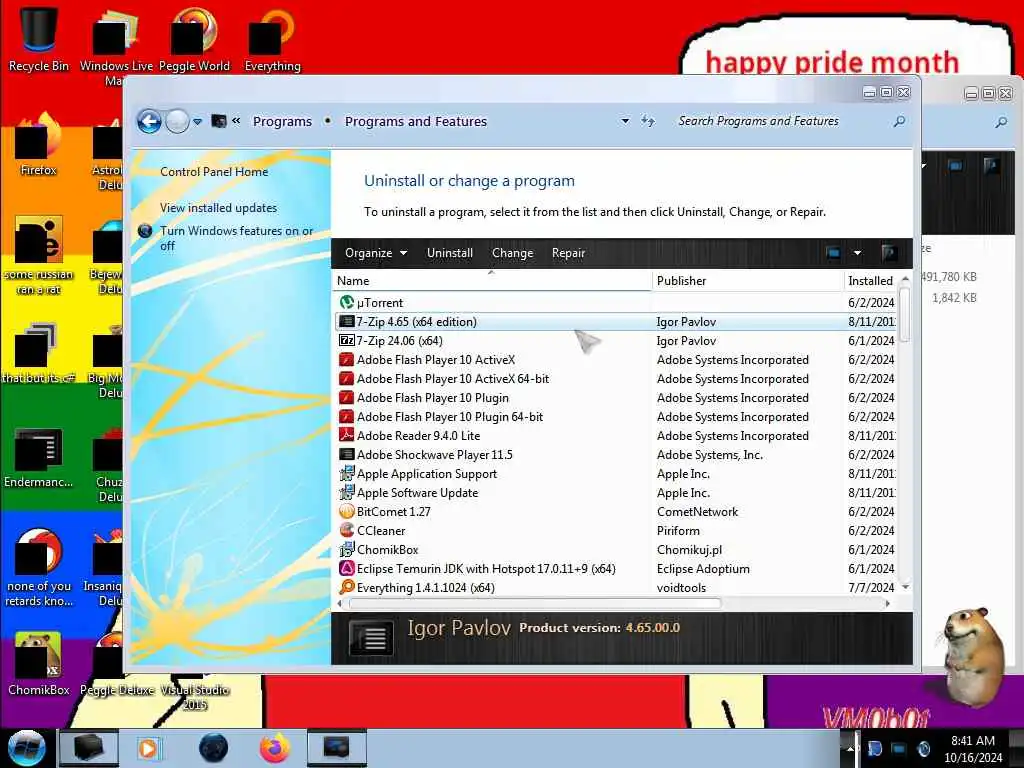Open the Recycle Bin desktop icon

[39, 38]
